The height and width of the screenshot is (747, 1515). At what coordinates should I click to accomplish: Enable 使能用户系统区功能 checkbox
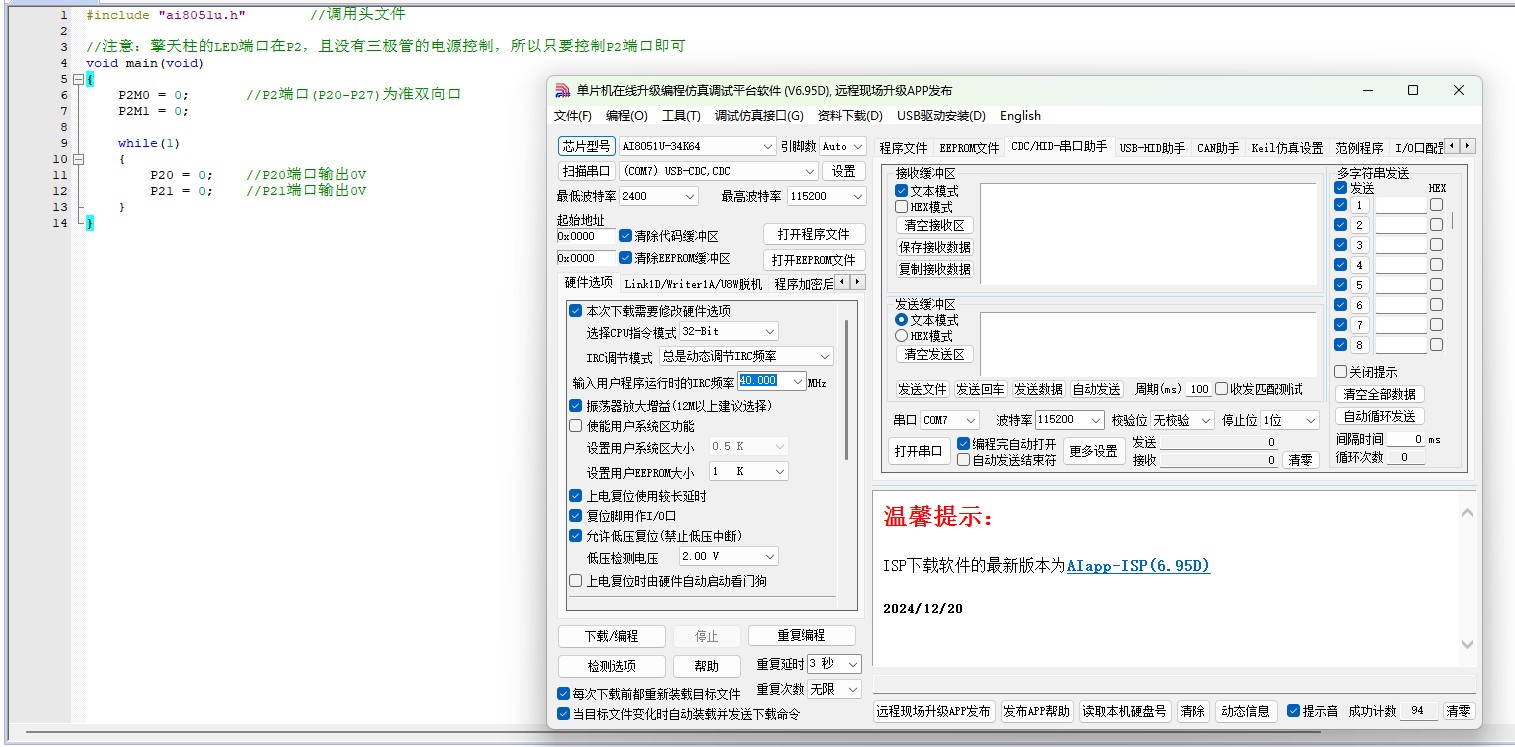[576, 426]
